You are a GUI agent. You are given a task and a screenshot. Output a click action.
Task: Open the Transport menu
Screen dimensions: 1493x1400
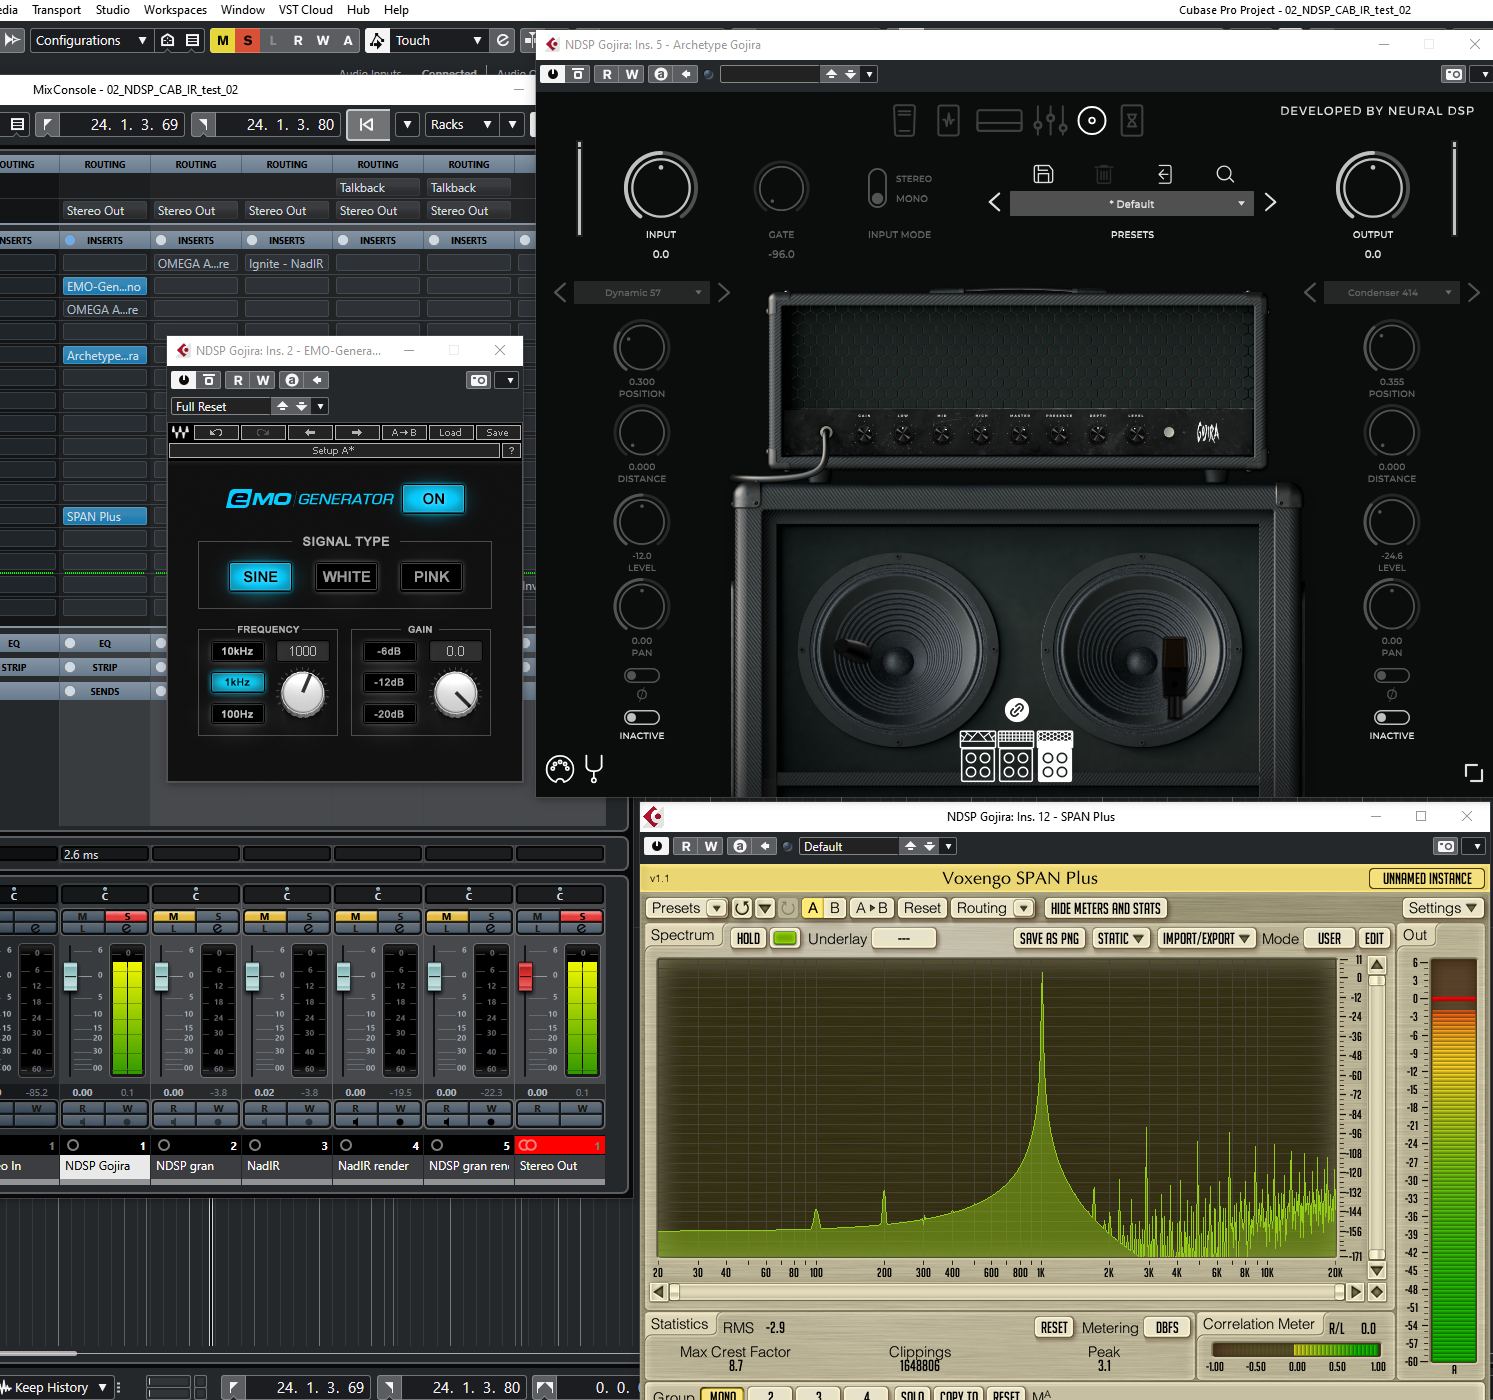coord(56,10)
